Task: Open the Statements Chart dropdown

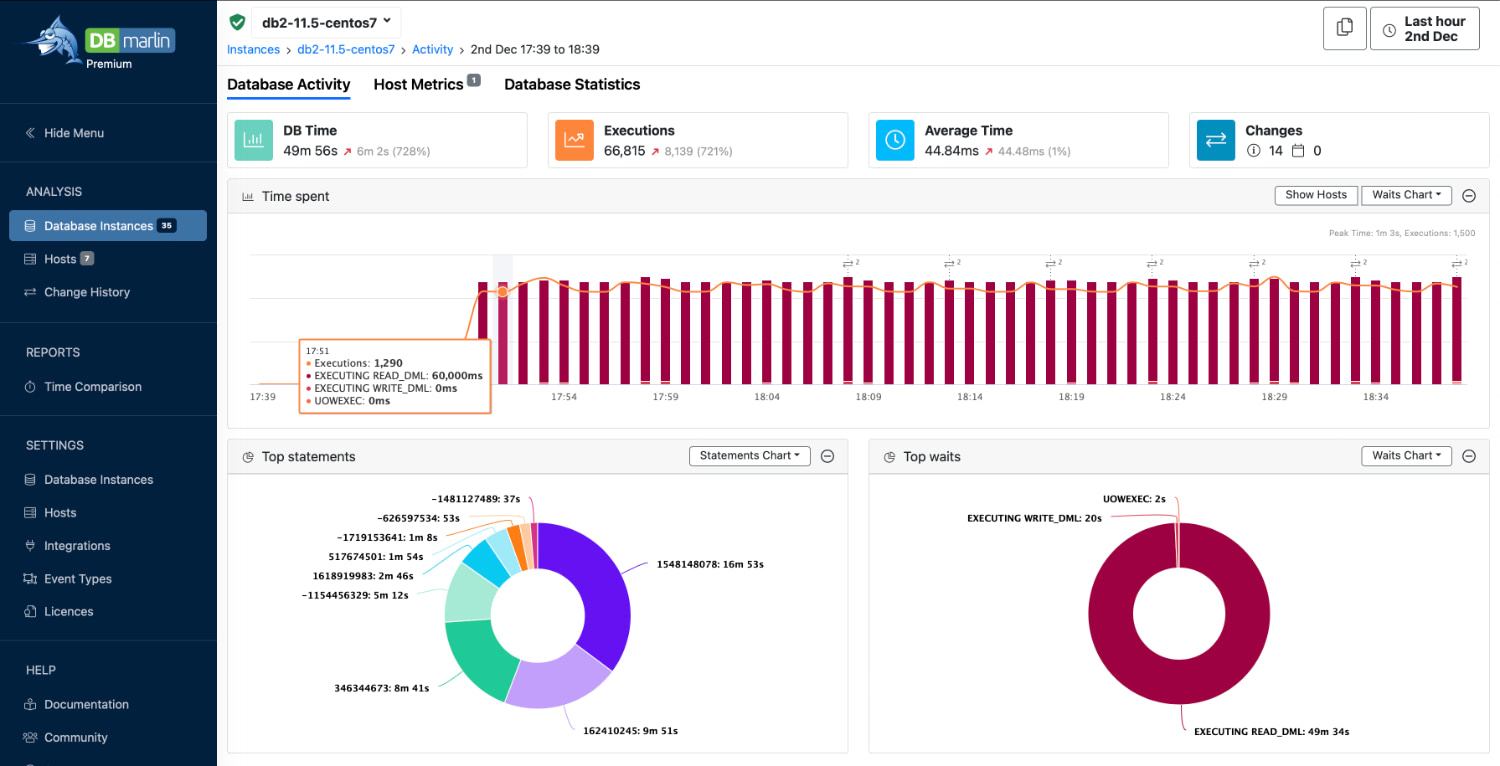Action: (x=750, y=456)
